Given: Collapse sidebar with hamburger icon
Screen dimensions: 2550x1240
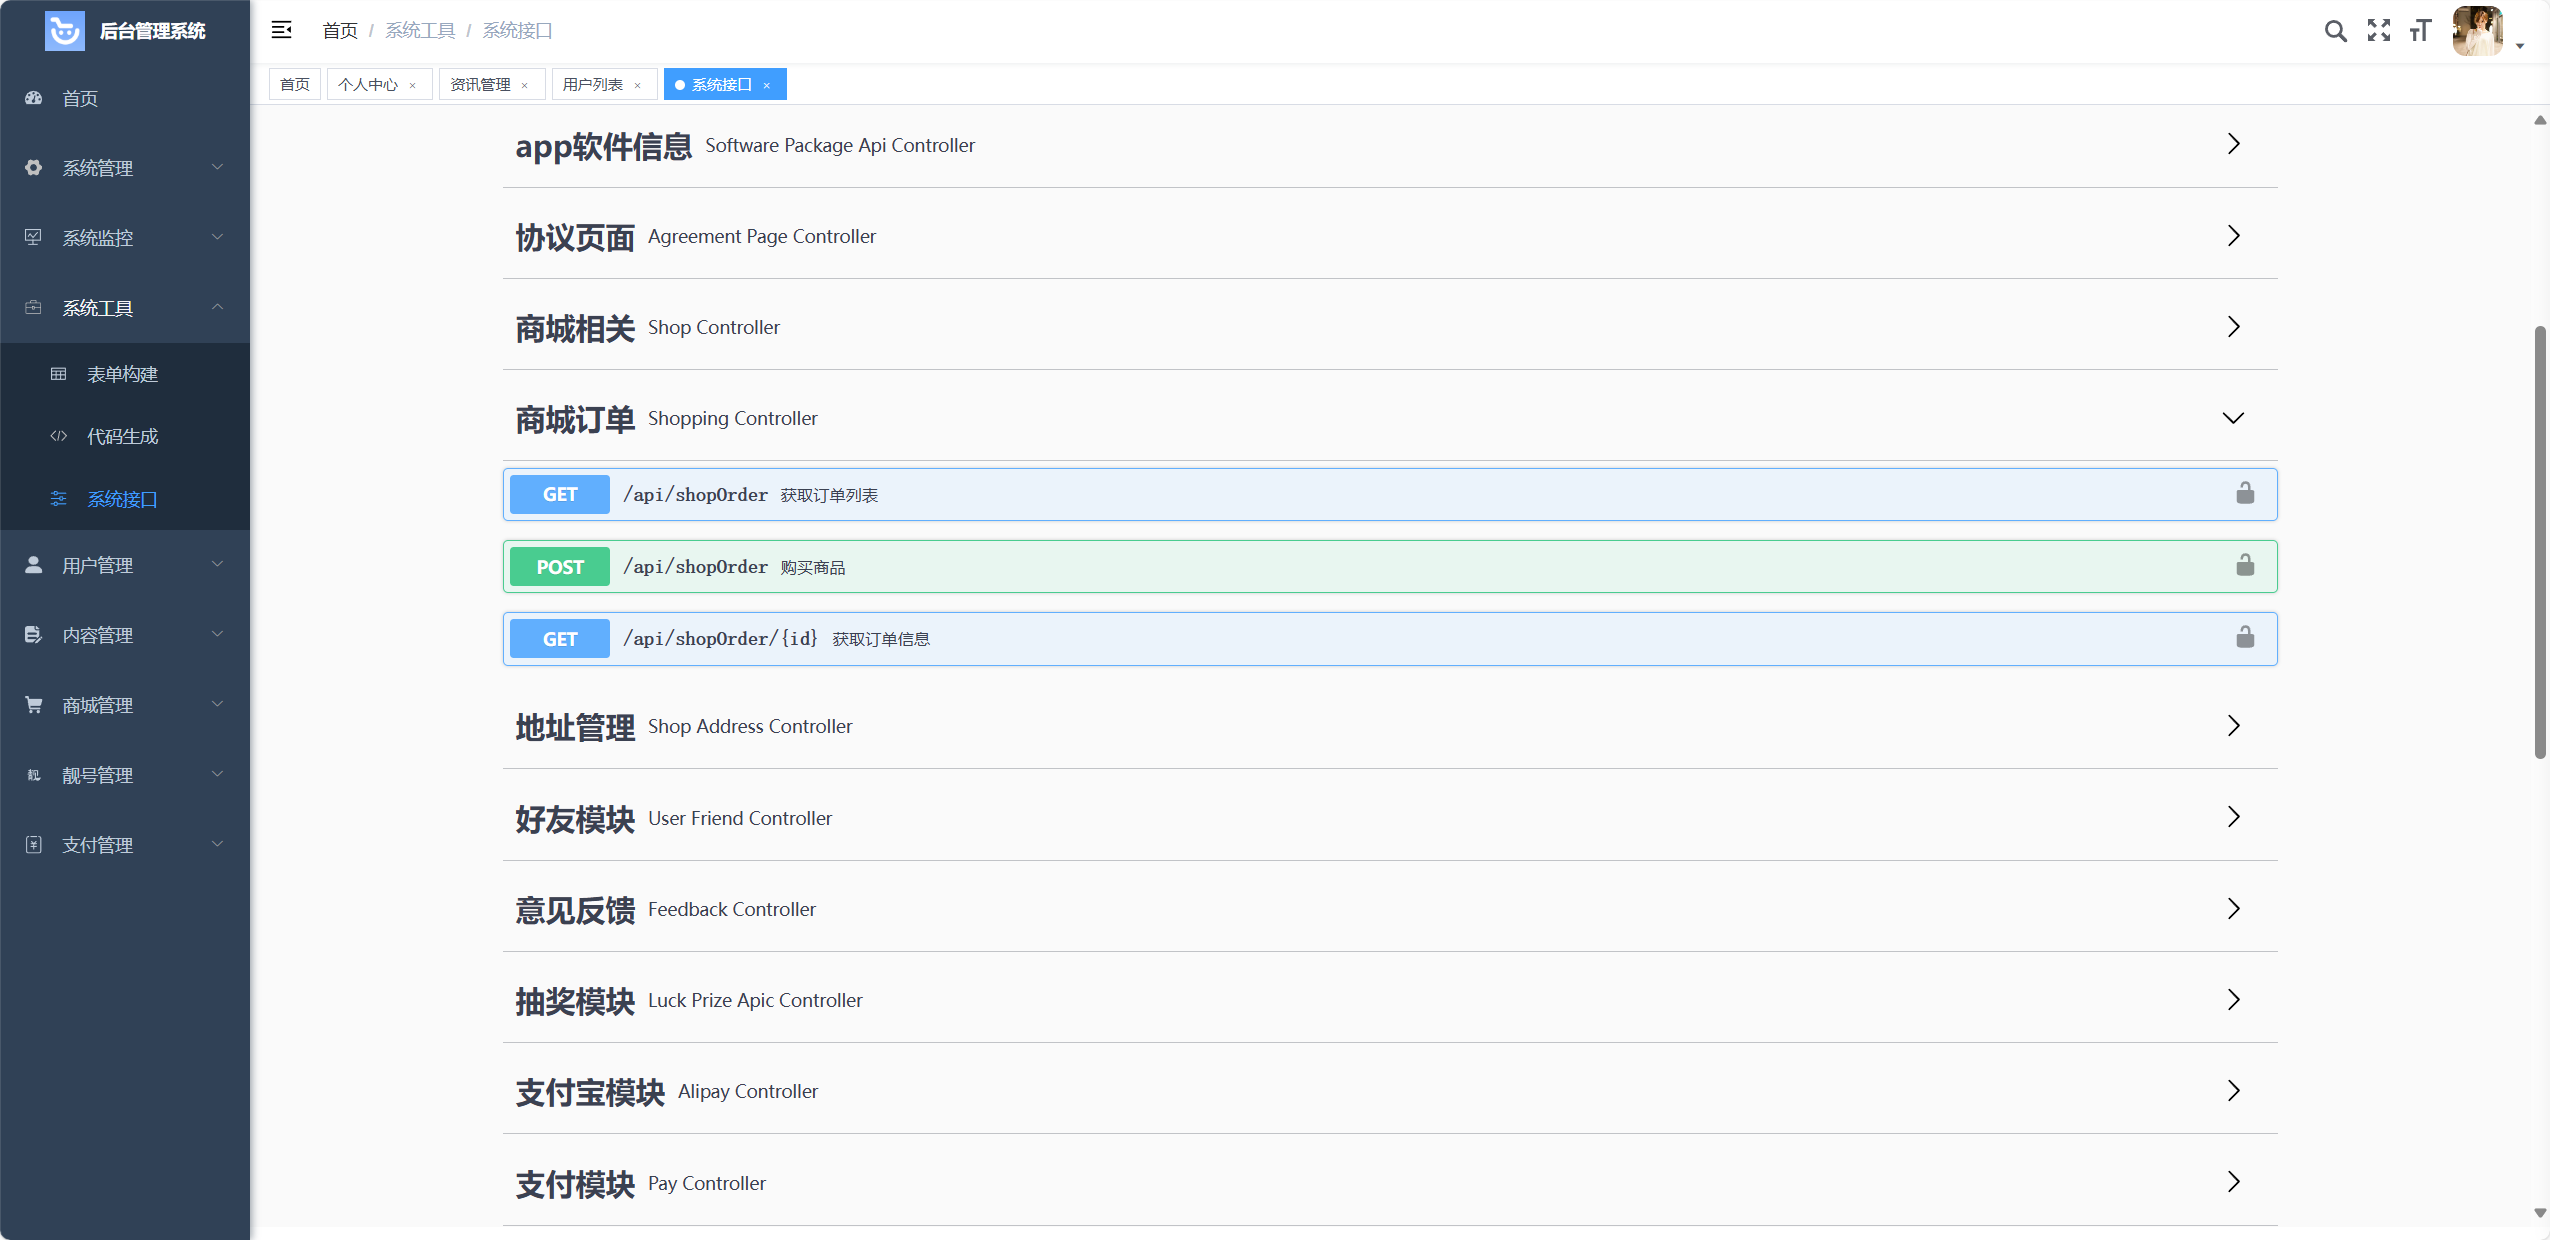Looking at the screenshot, I should [282, 30].
